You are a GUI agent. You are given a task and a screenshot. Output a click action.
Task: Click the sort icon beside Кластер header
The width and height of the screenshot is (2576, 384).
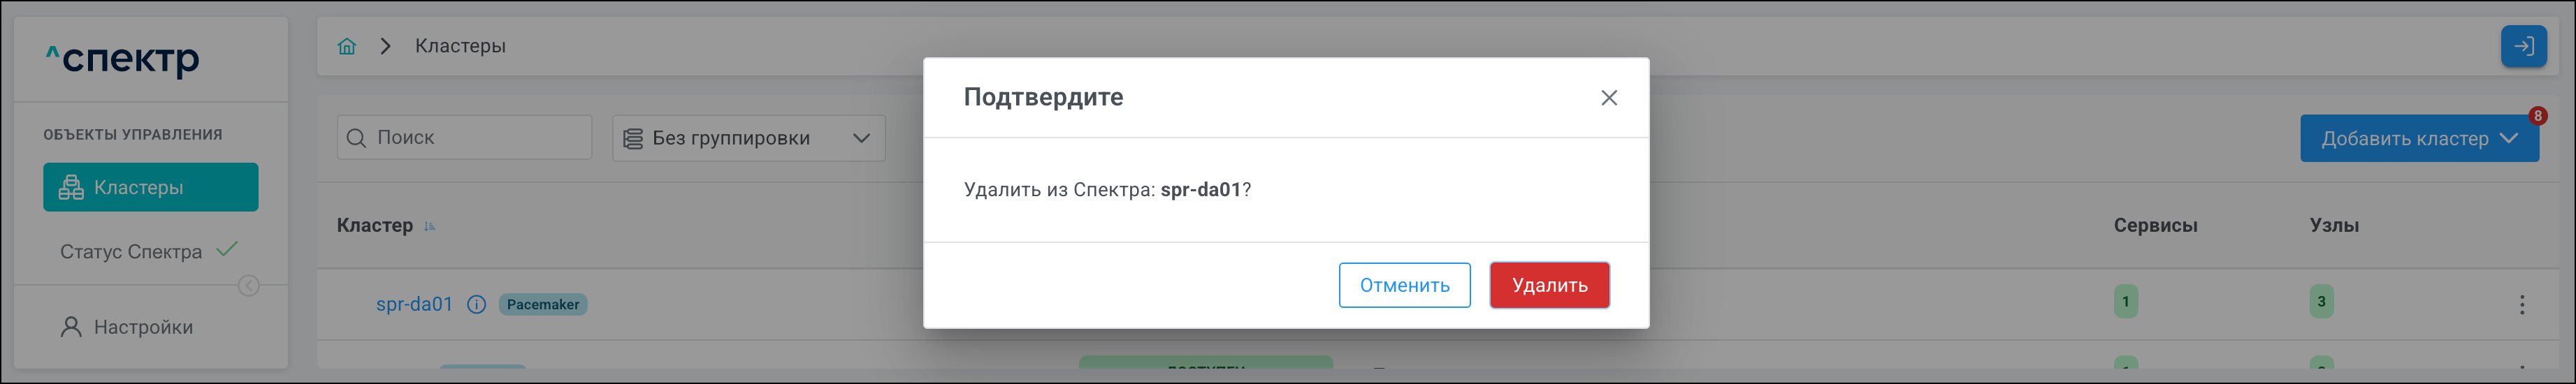430,226
